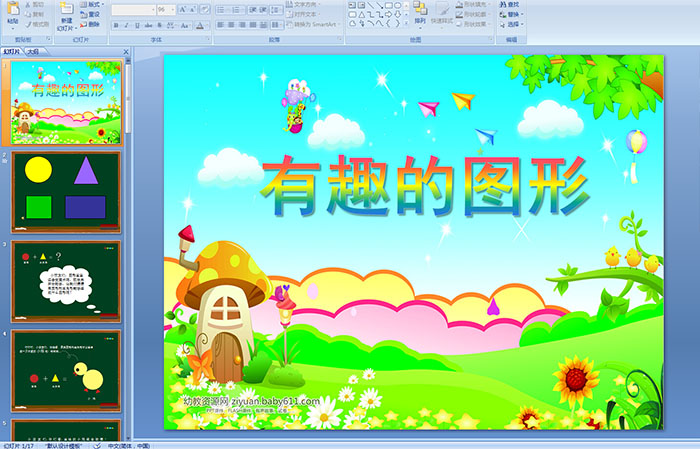Image resolution: width=700 pixels, height=449 pixels.
Task: Switch to the Slides (幻灯片) pane tab
Action: pos(12,52)
